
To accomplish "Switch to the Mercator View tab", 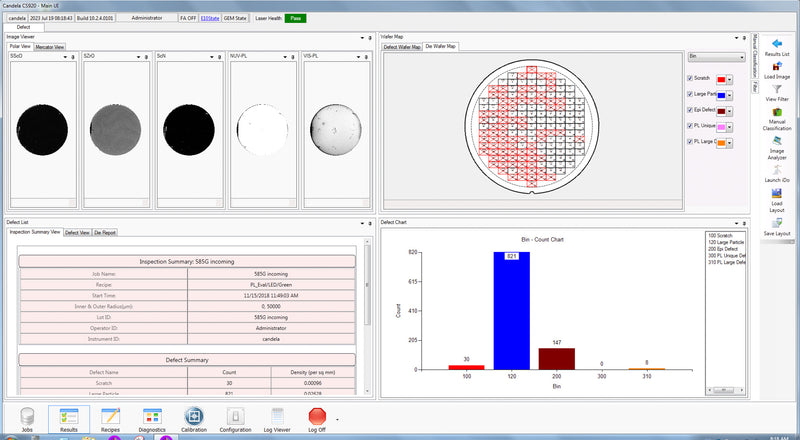I will click(50, 47).
